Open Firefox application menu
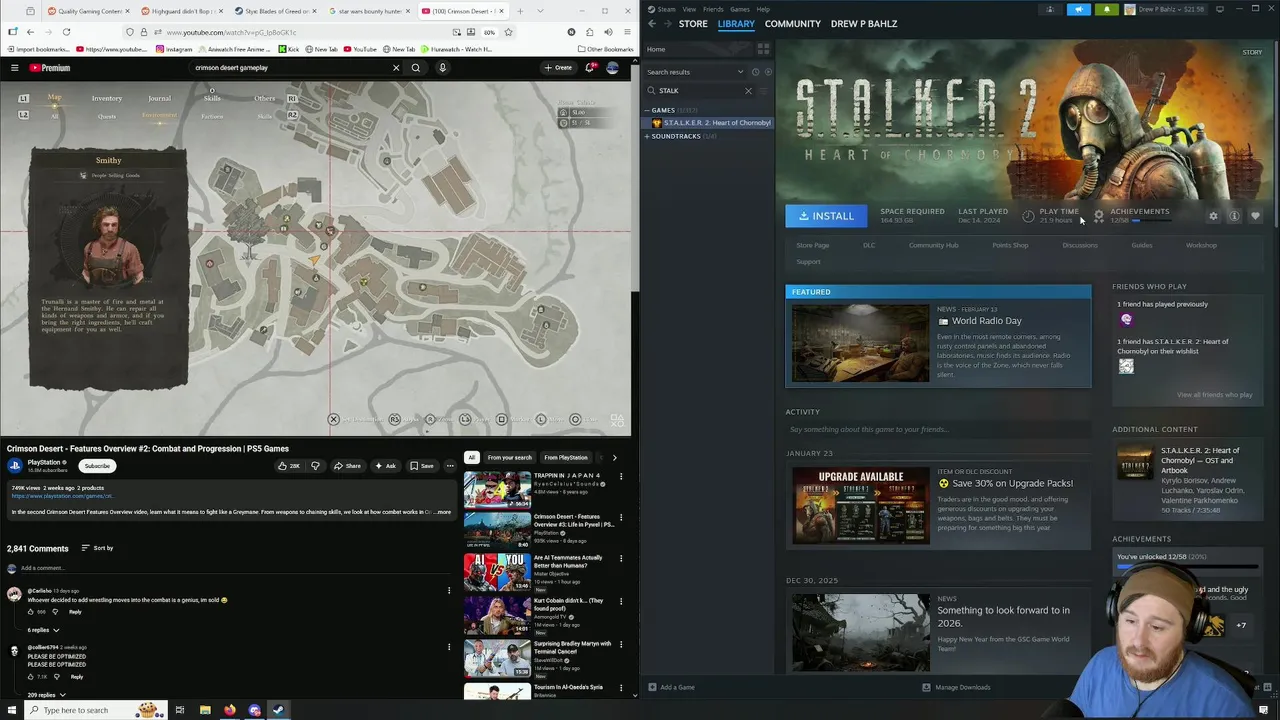The image size is (1280, 720). (x=627, y=32)
